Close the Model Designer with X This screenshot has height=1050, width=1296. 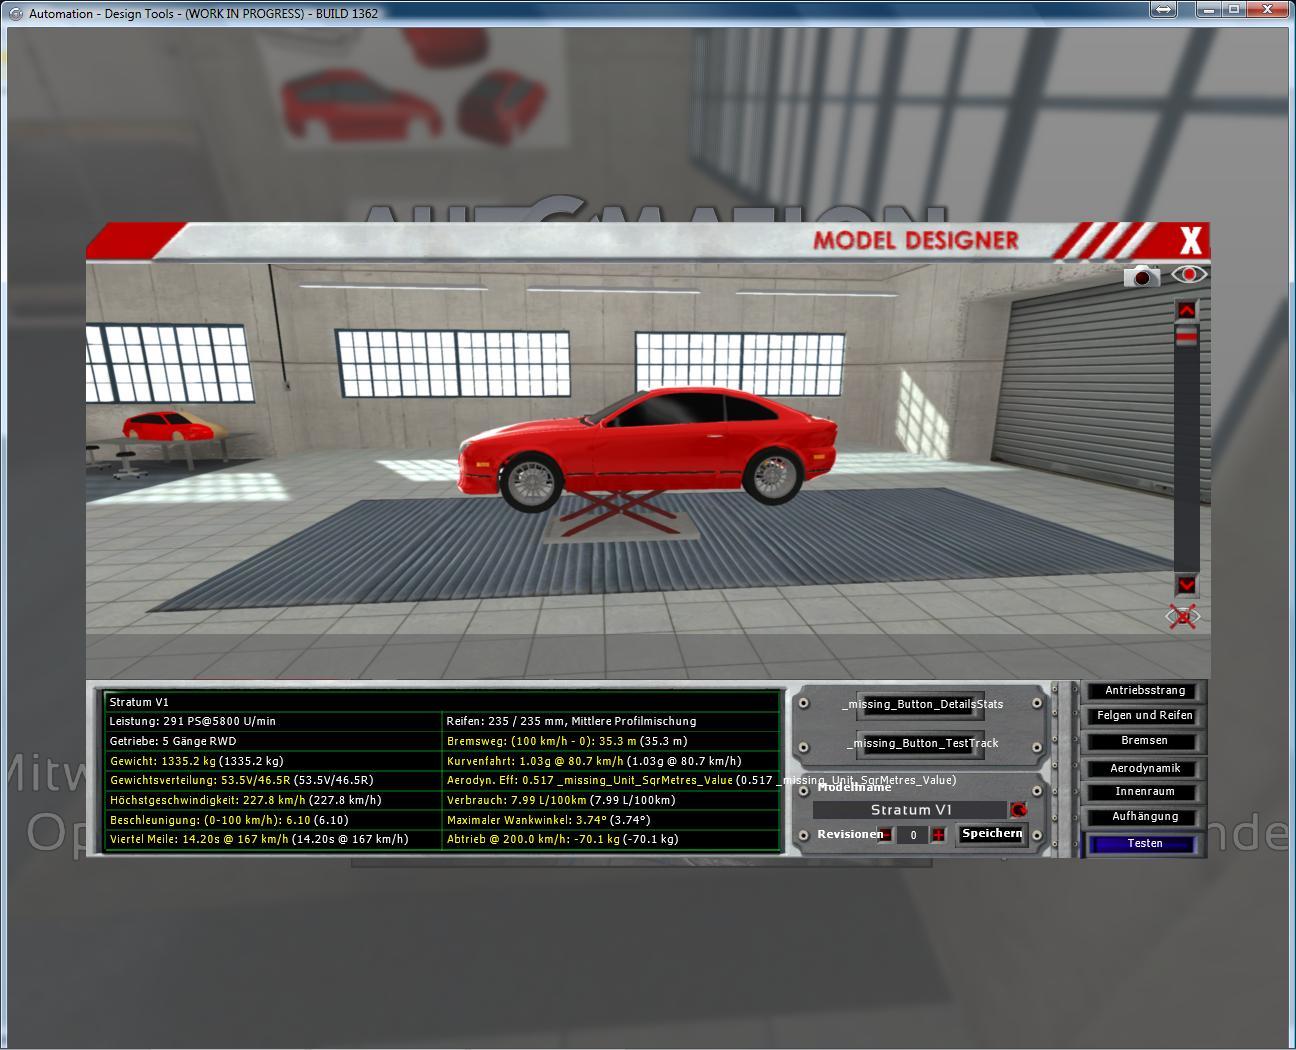(x=1190, y=241)
